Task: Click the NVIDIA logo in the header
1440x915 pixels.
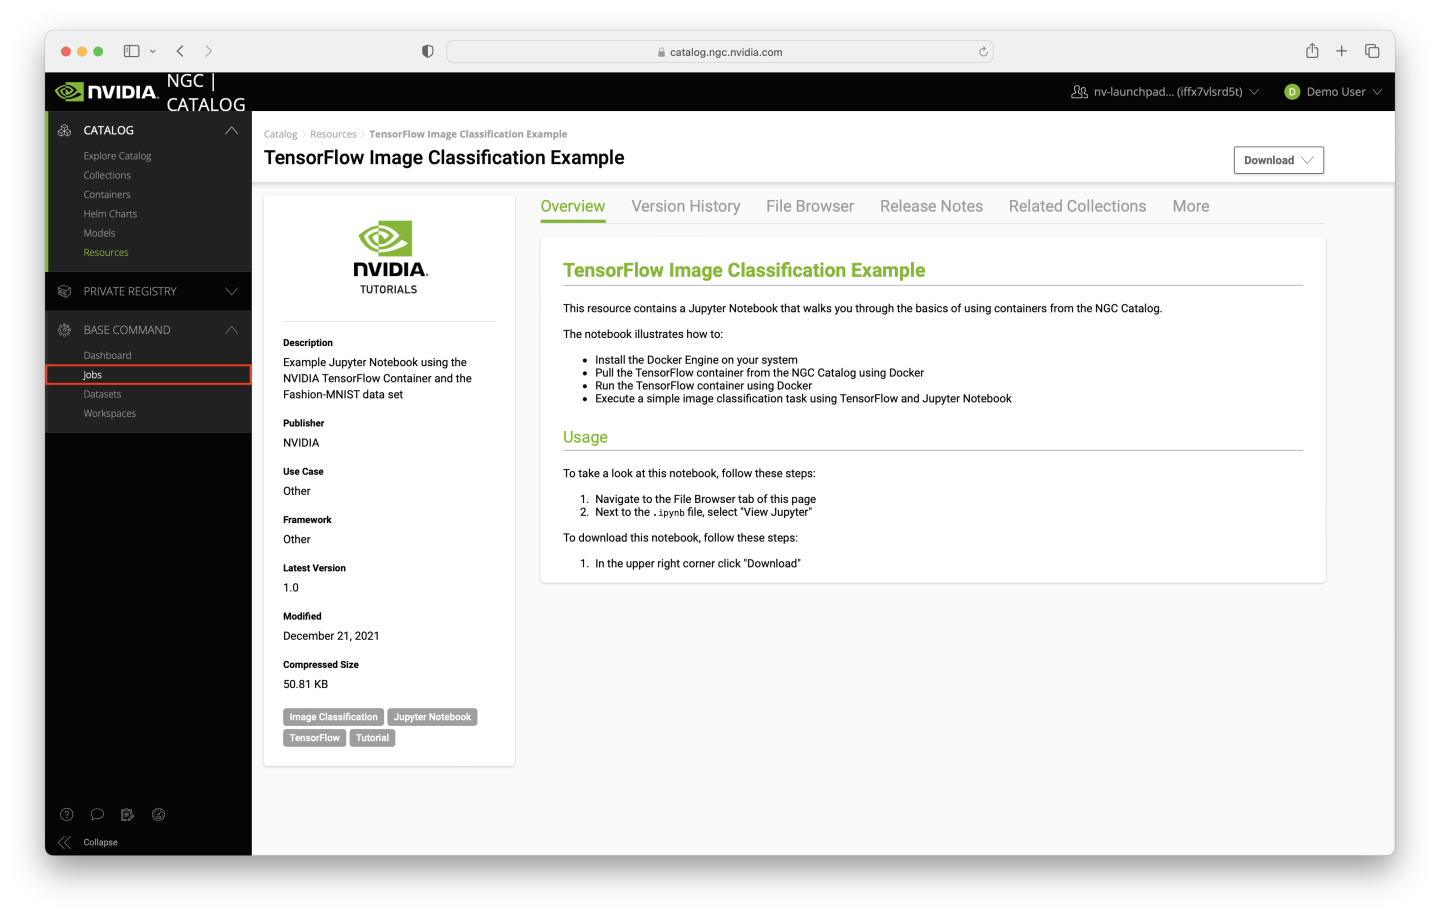Action: pyautogui.click(x=104, y=91)
